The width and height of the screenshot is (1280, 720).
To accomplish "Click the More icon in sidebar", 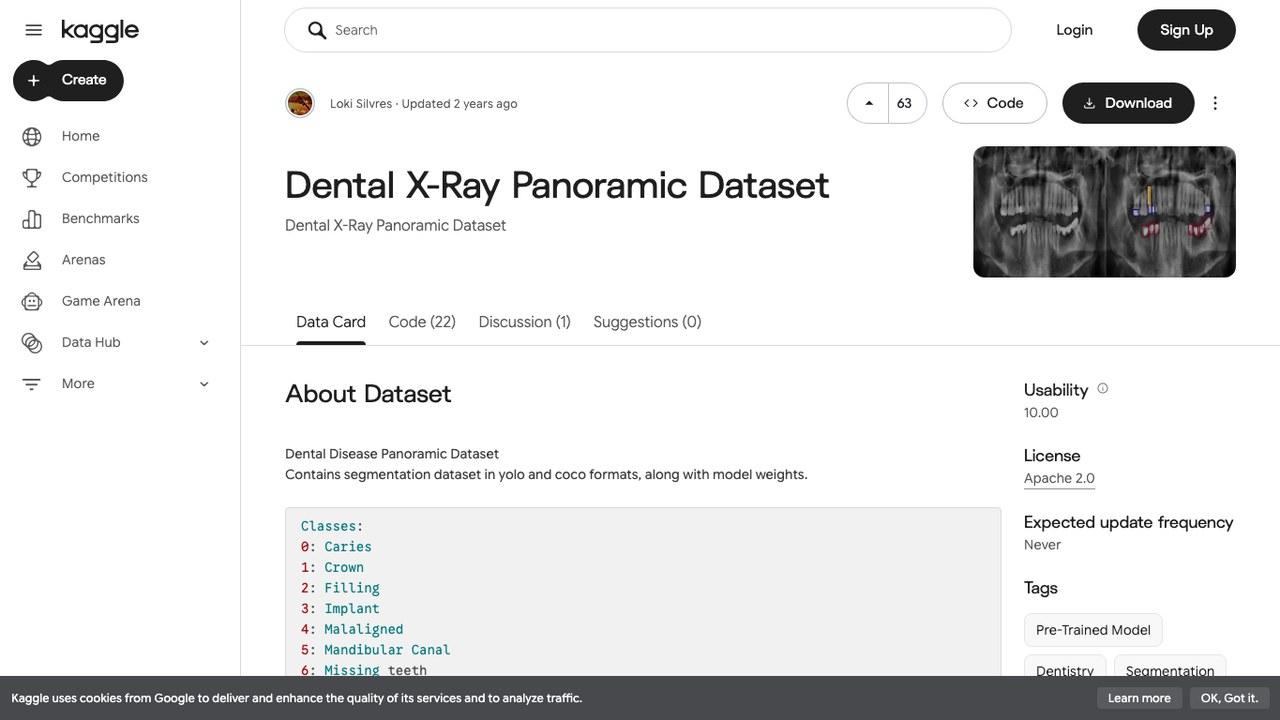I will (x=32, y=384).
